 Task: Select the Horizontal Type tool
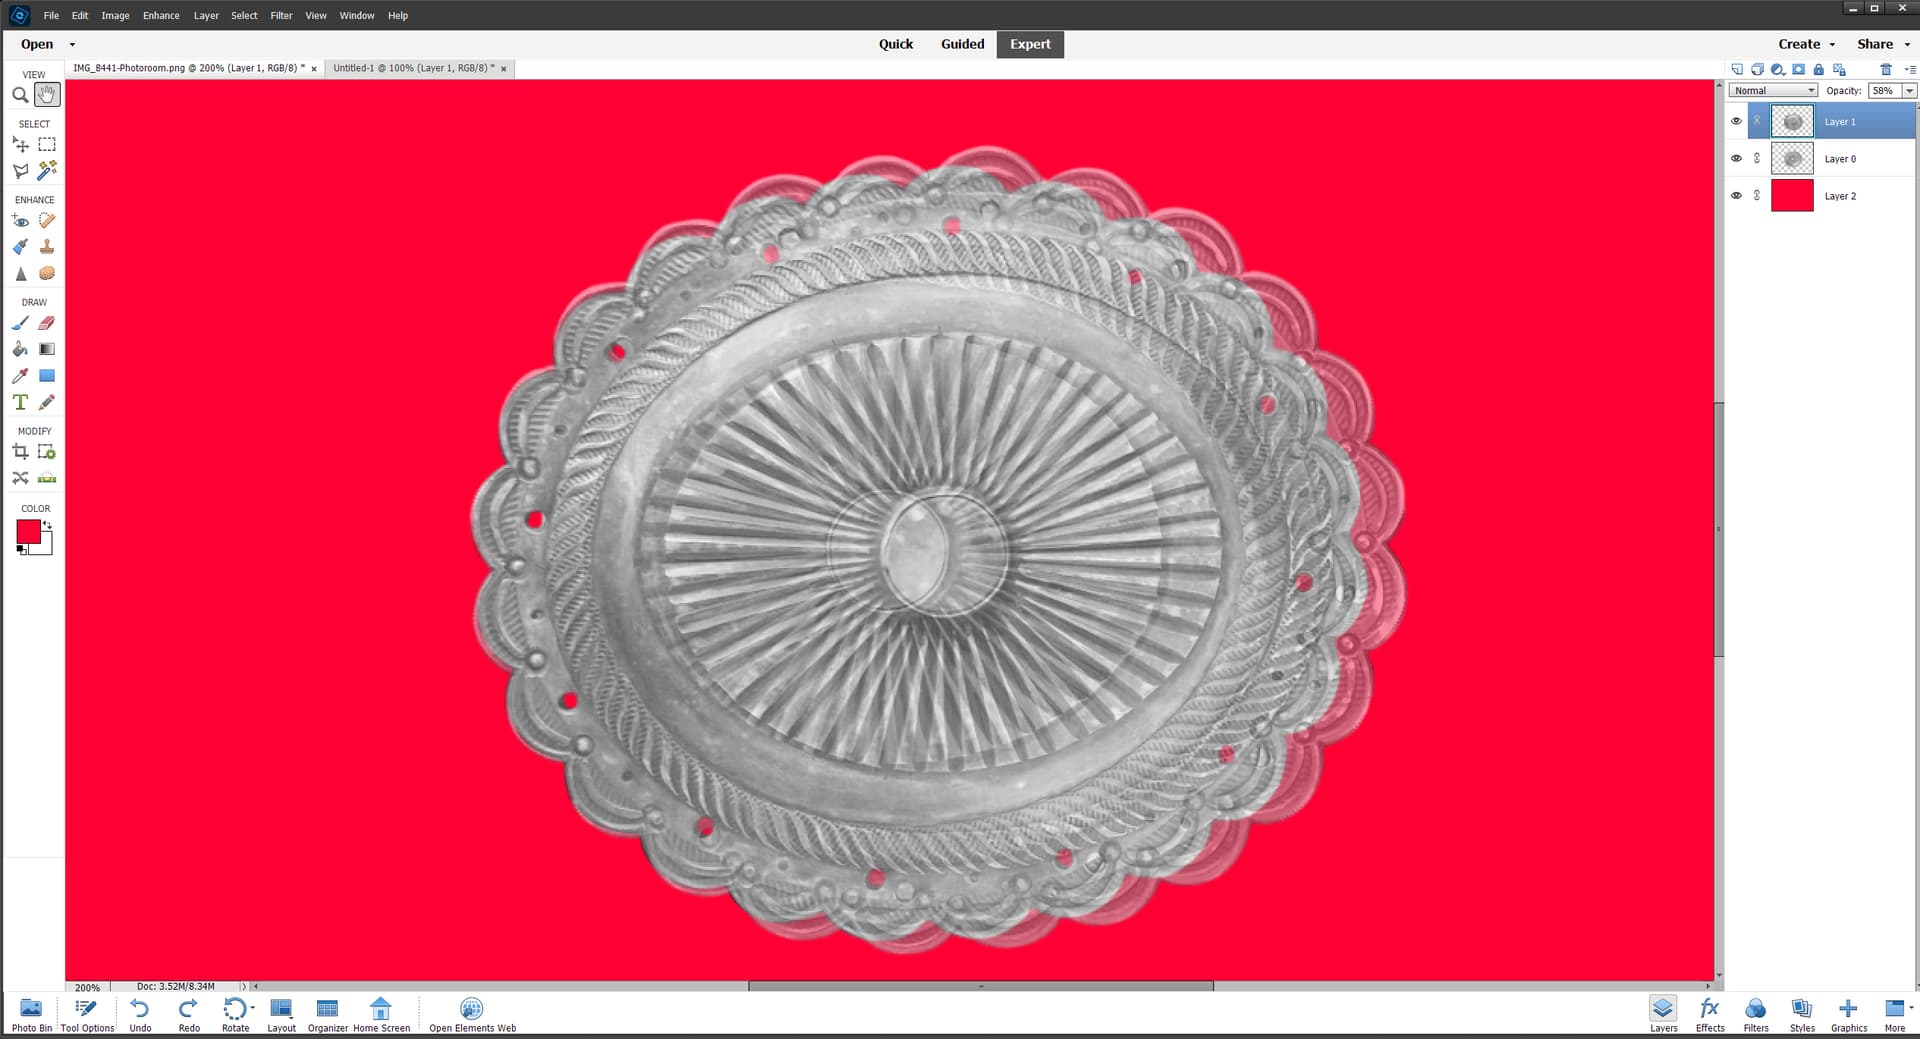pyautogui.click(x=20, y=402)
